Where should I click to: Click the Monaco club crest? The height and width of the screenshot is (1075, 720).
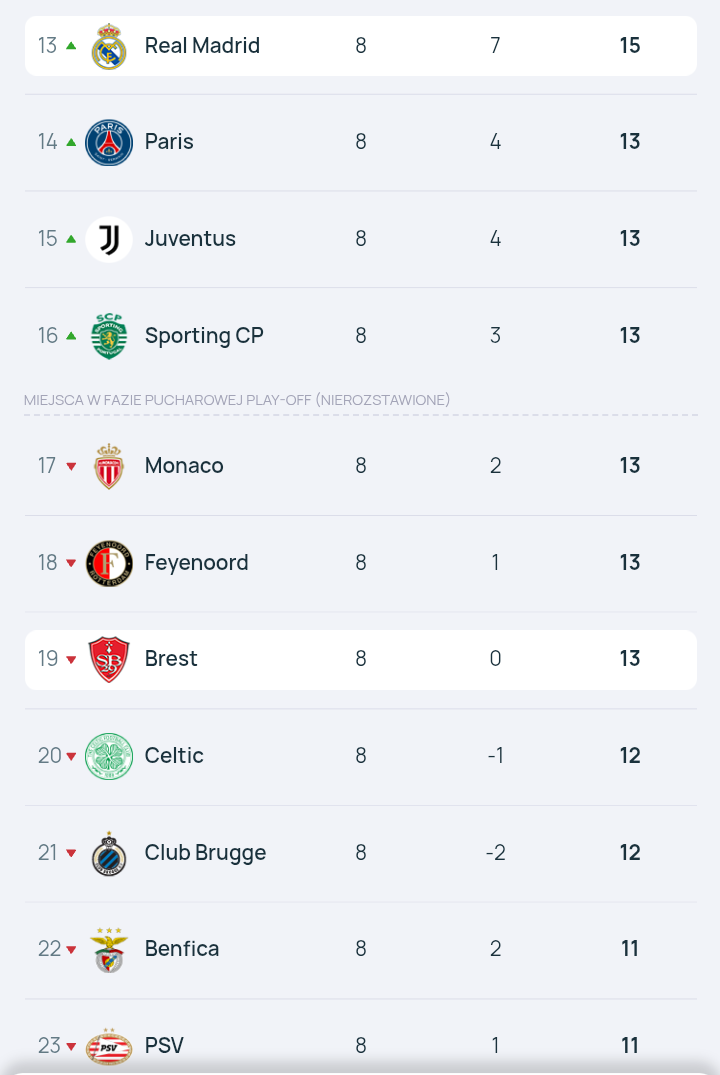pyautogui.click(x=109, y=466)
